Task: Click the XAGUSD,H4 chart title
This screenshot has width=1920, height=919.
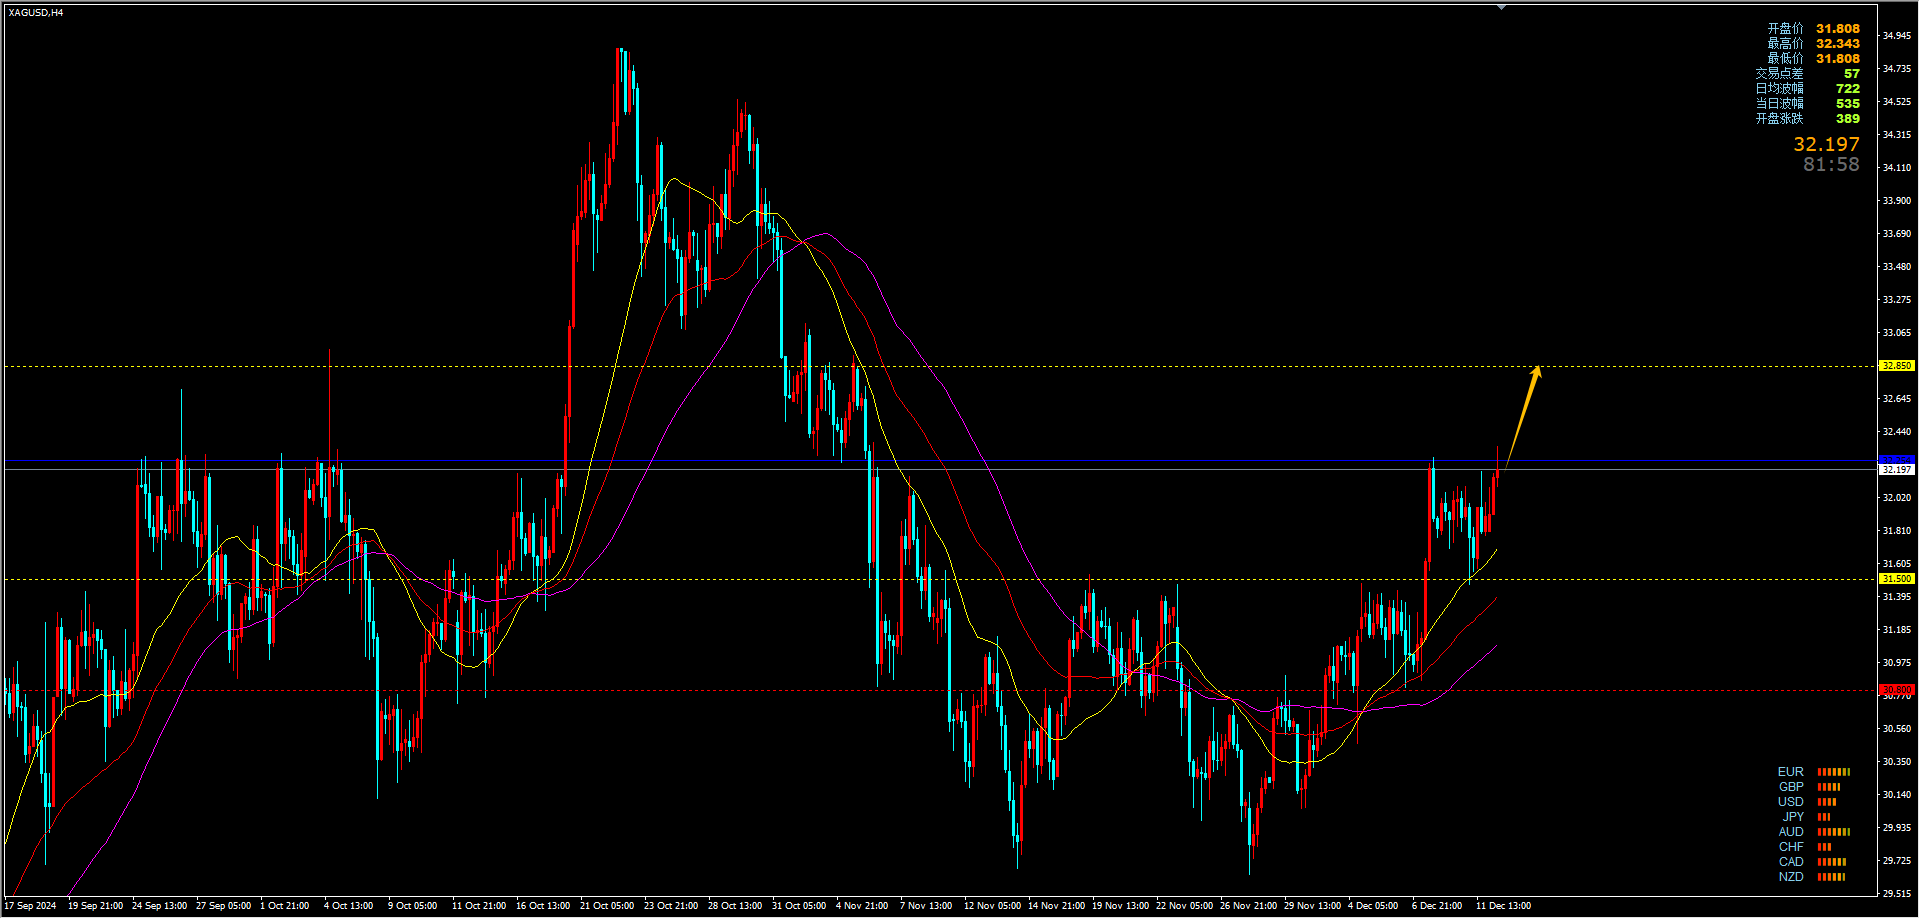Action: tap(36, 13)
